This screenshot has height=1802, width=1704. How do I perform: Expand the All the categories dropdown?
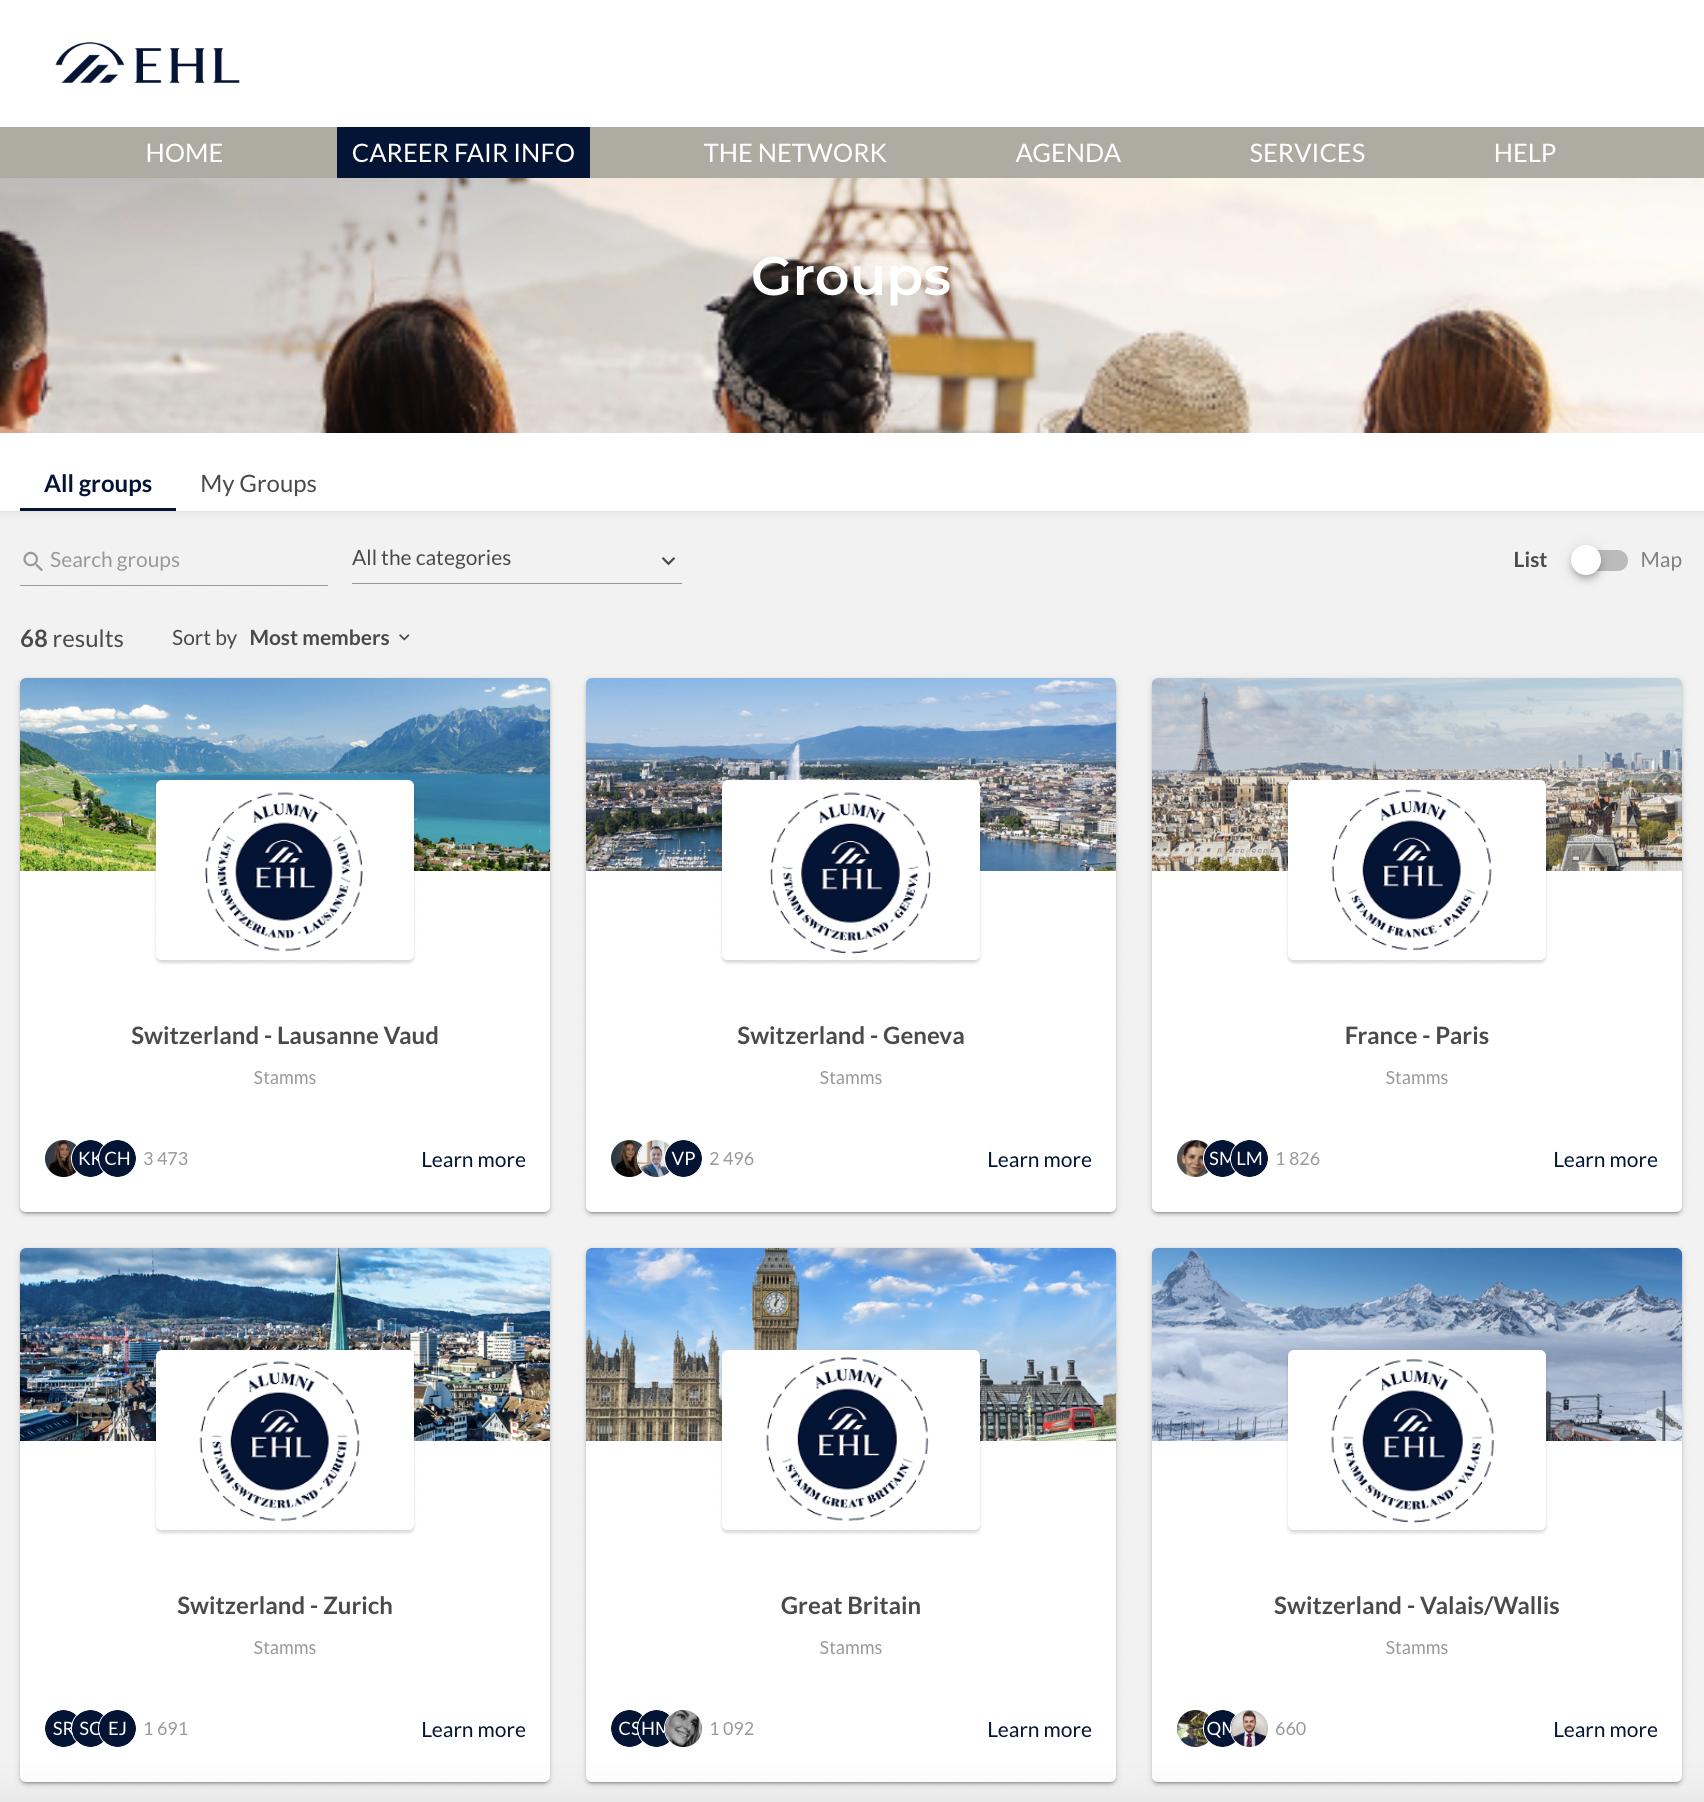click(x=517, y=559)
